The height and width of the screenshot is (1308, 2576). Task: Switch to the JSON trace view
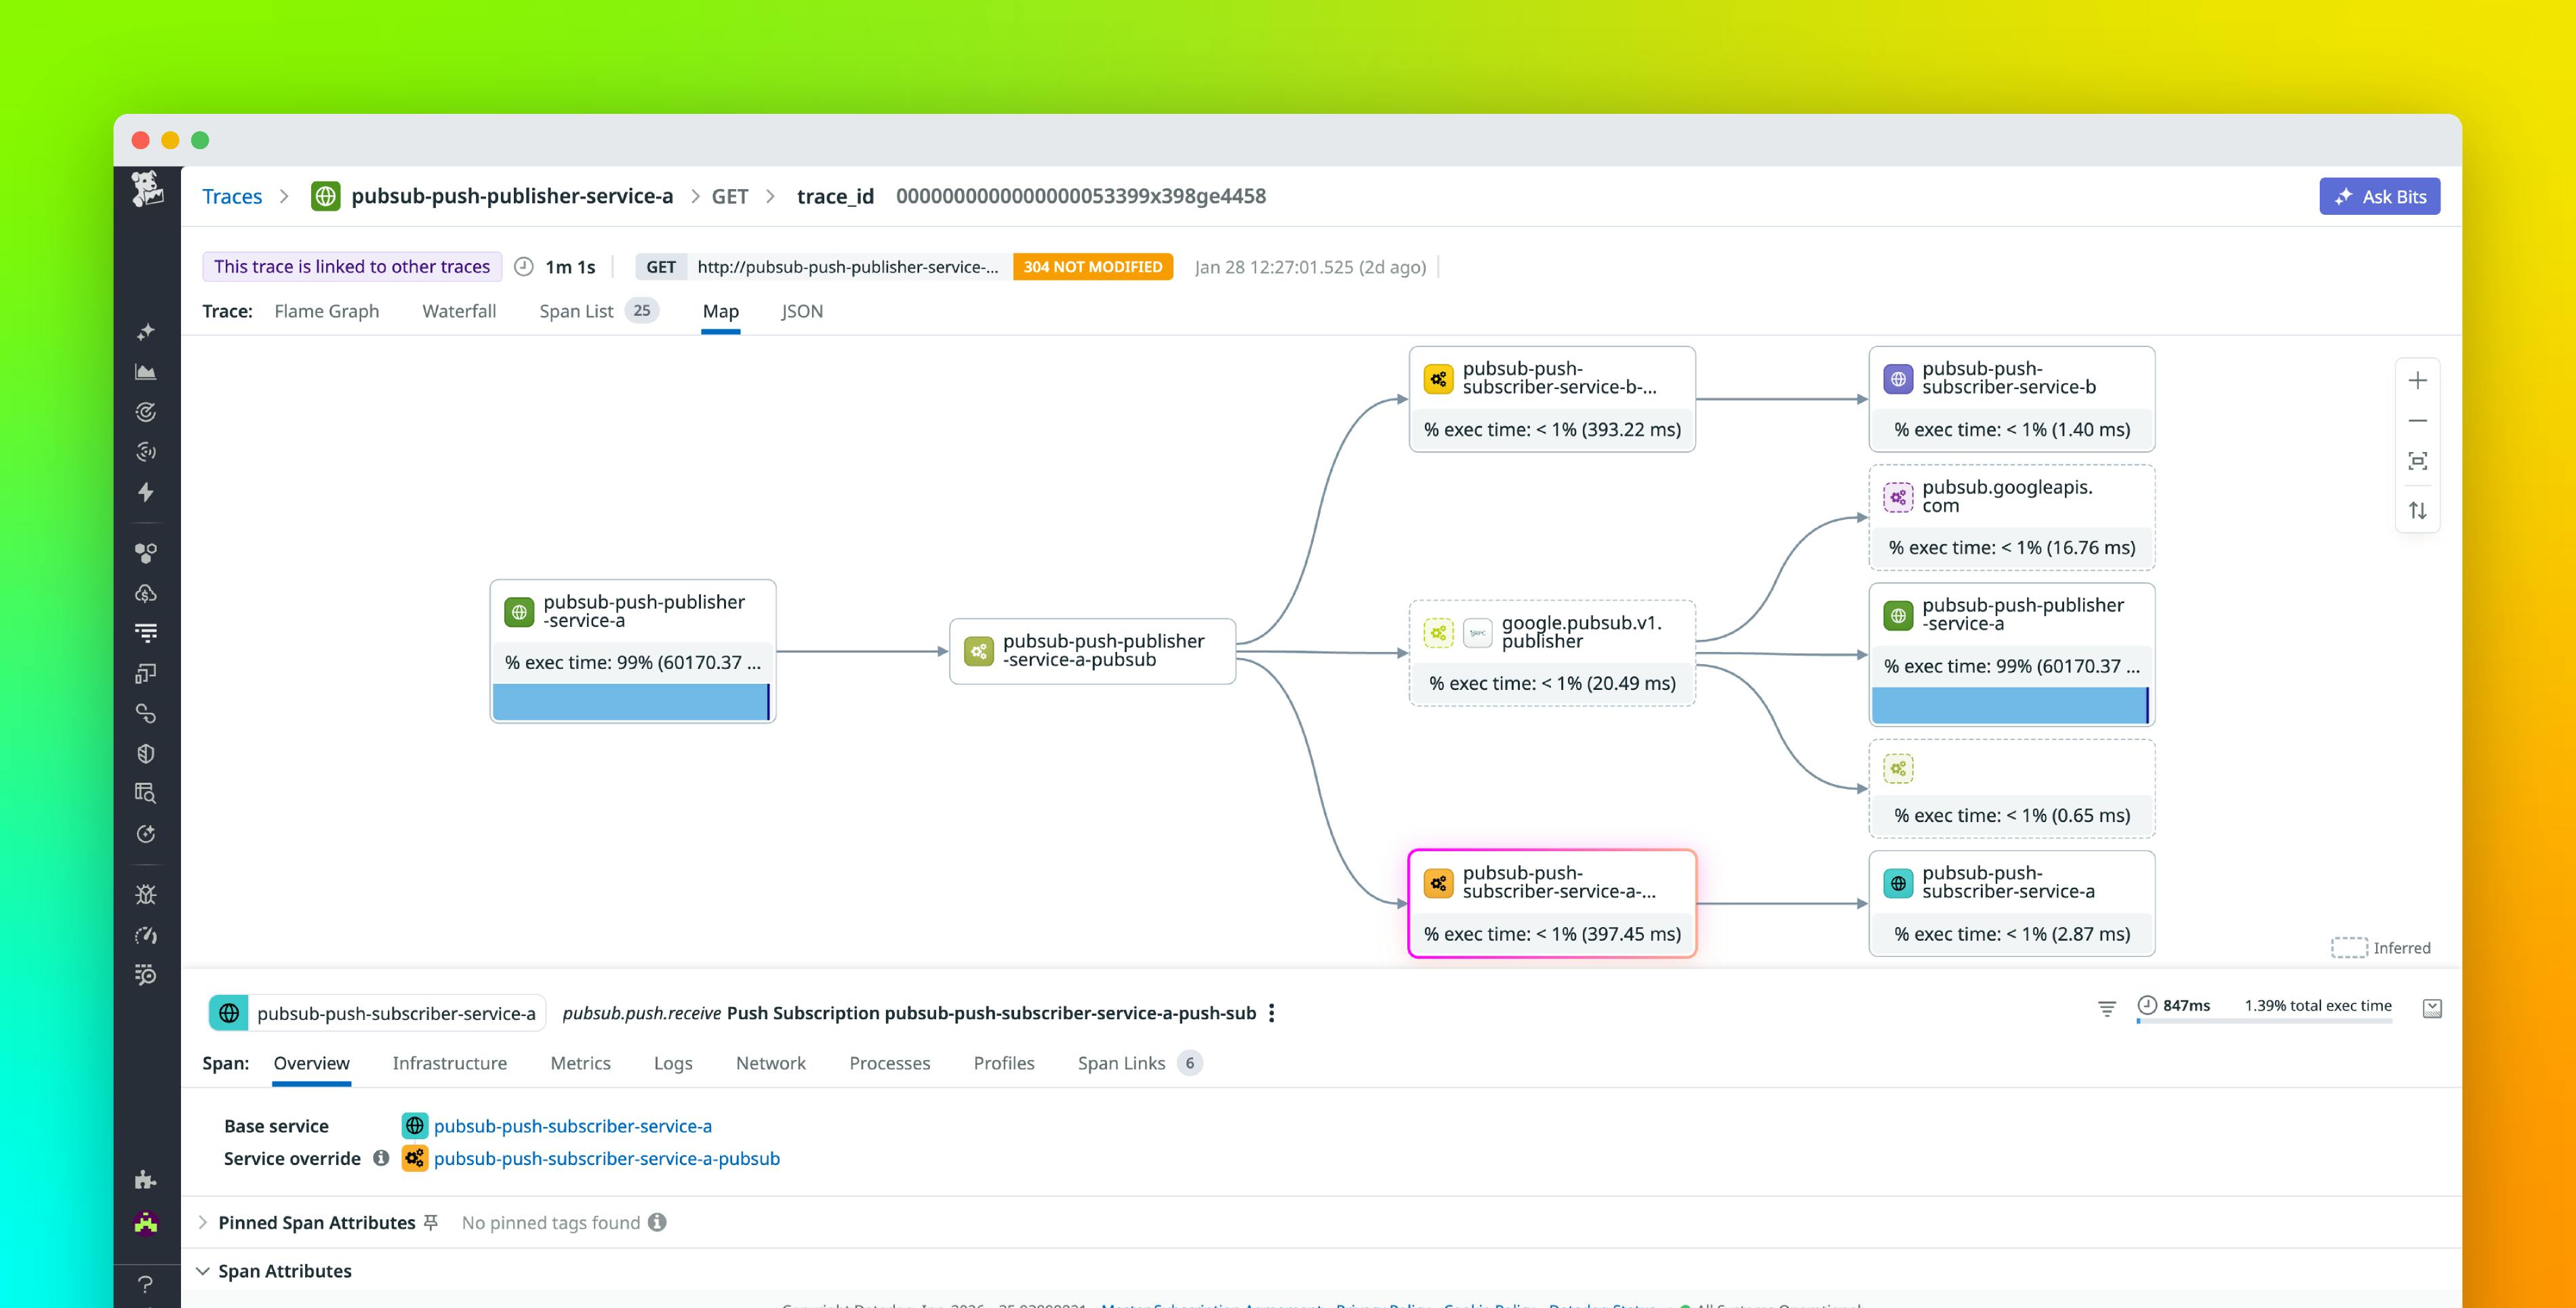tap(801, 311)
